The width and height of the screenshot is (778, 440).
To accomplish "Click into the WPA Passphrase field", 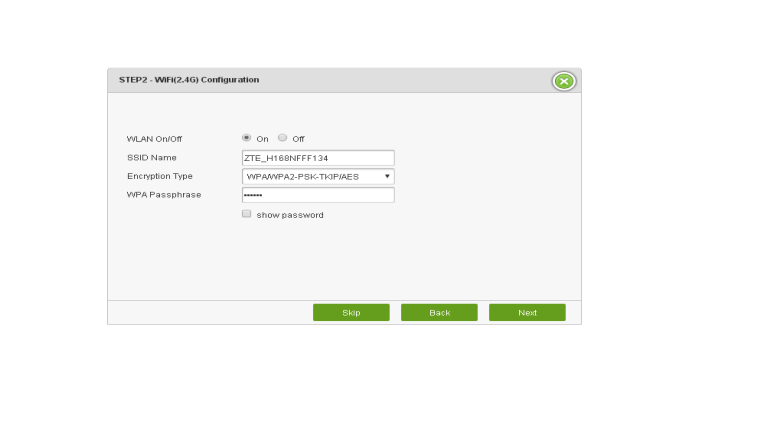I will coord(318,195).
